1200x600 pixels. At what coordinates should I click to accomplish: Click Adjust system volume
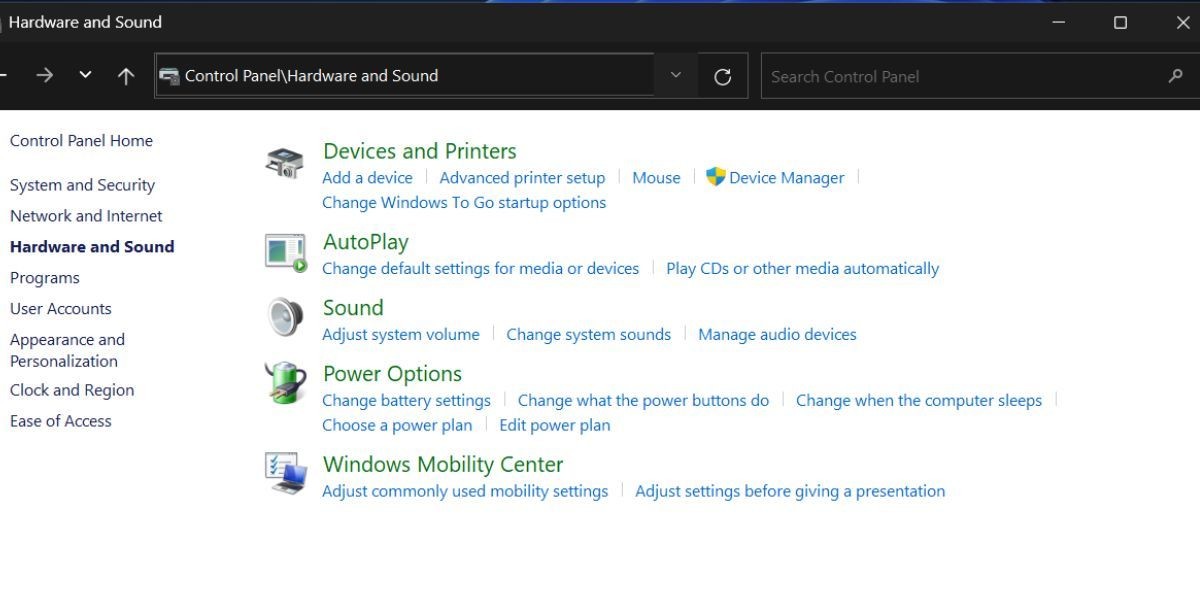point(401,335)
